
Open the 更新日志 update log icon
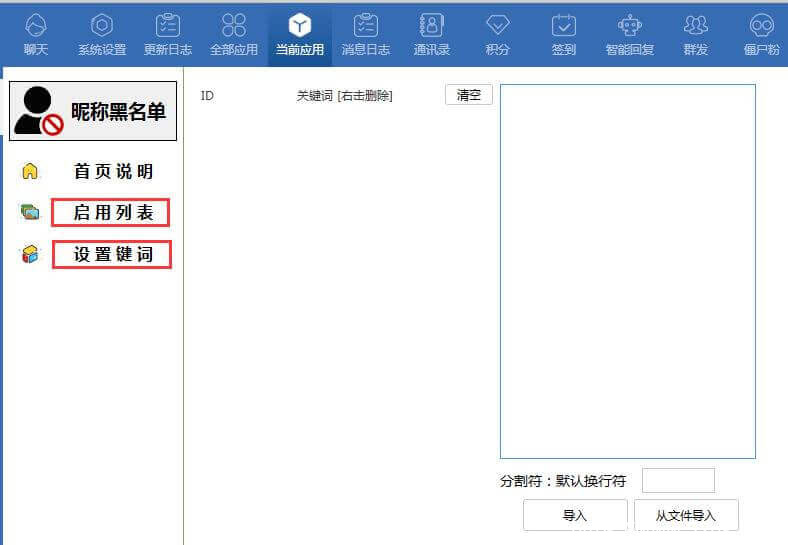(168, 26)
